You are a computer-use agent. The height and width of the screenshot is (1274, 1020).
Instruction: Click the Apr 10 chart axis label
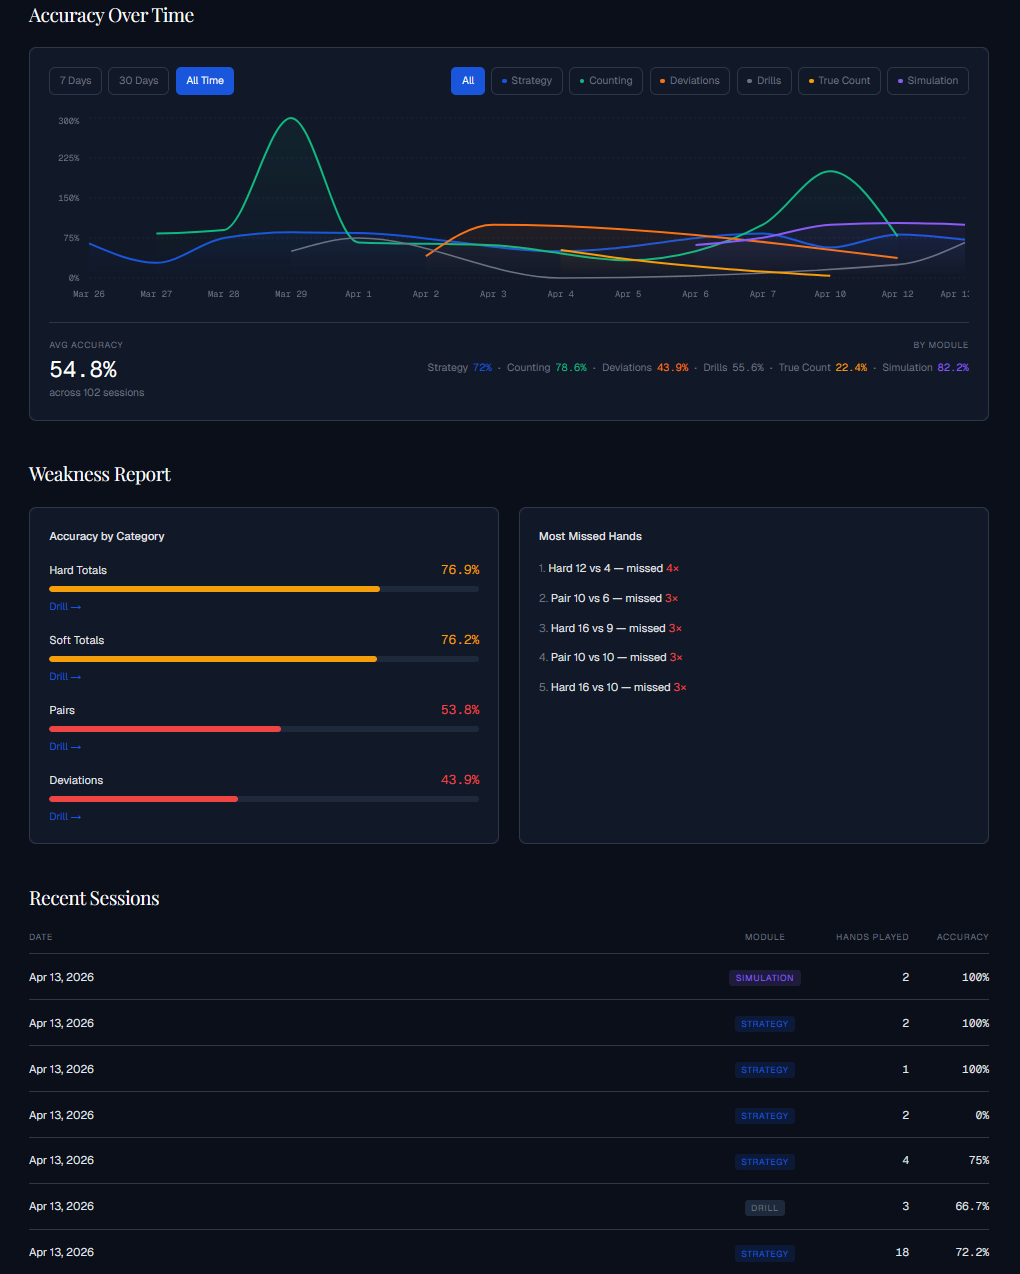(x=830, y=294)
